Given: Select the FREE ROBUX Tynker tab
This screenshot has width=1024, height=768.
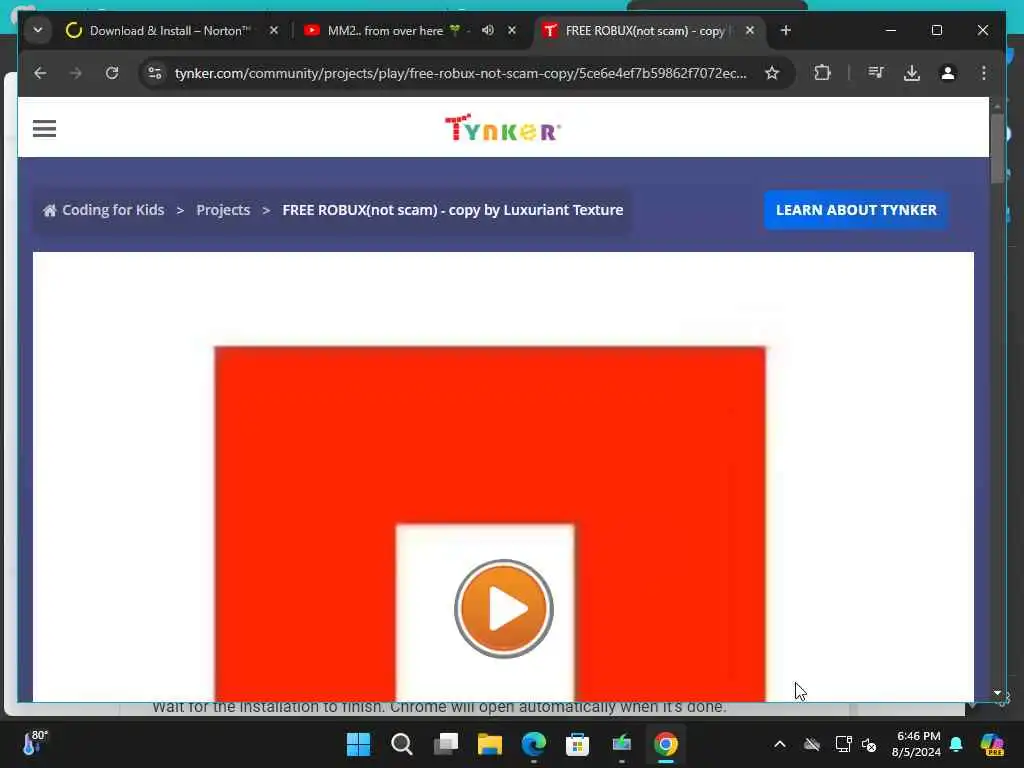Looking at the screenshot, I should tap(643, 31).
